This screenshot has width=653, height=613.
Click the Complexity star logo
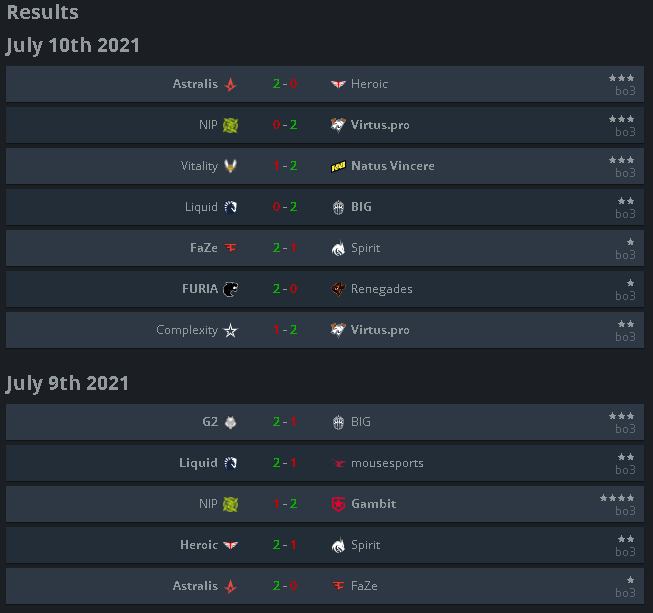point(230,330)
